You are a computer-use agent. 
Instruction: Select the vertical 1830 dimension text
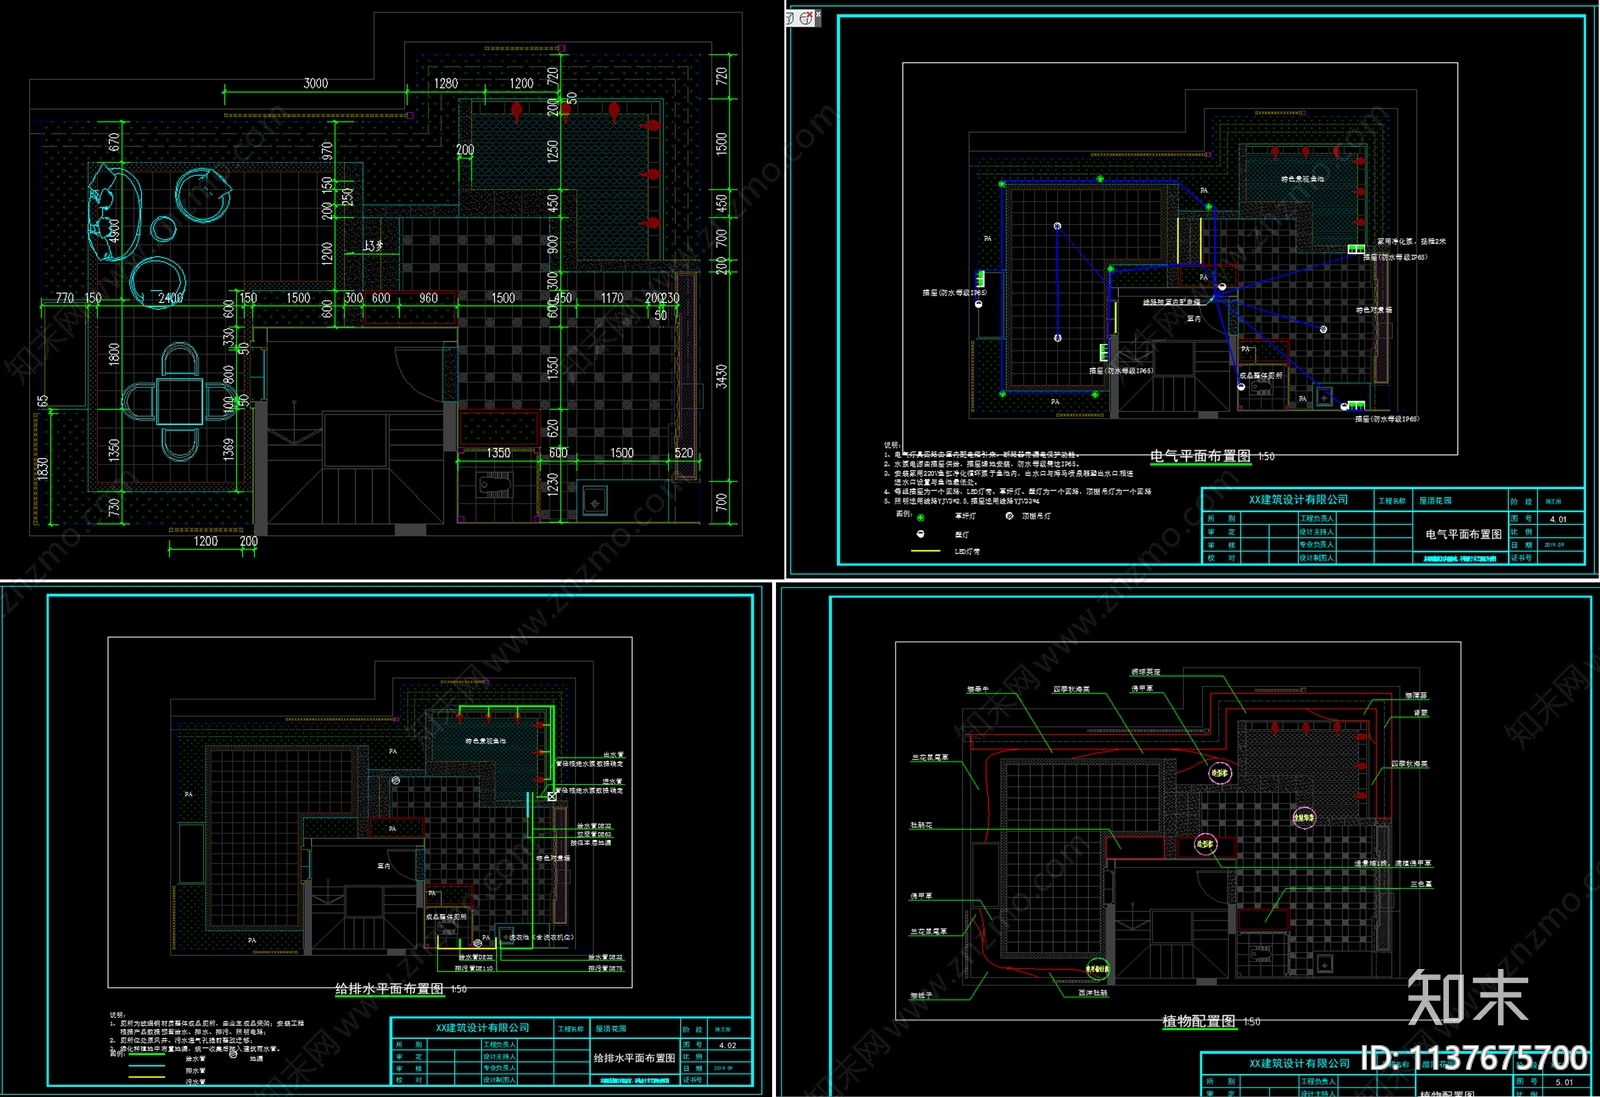[x=42, y=471]
